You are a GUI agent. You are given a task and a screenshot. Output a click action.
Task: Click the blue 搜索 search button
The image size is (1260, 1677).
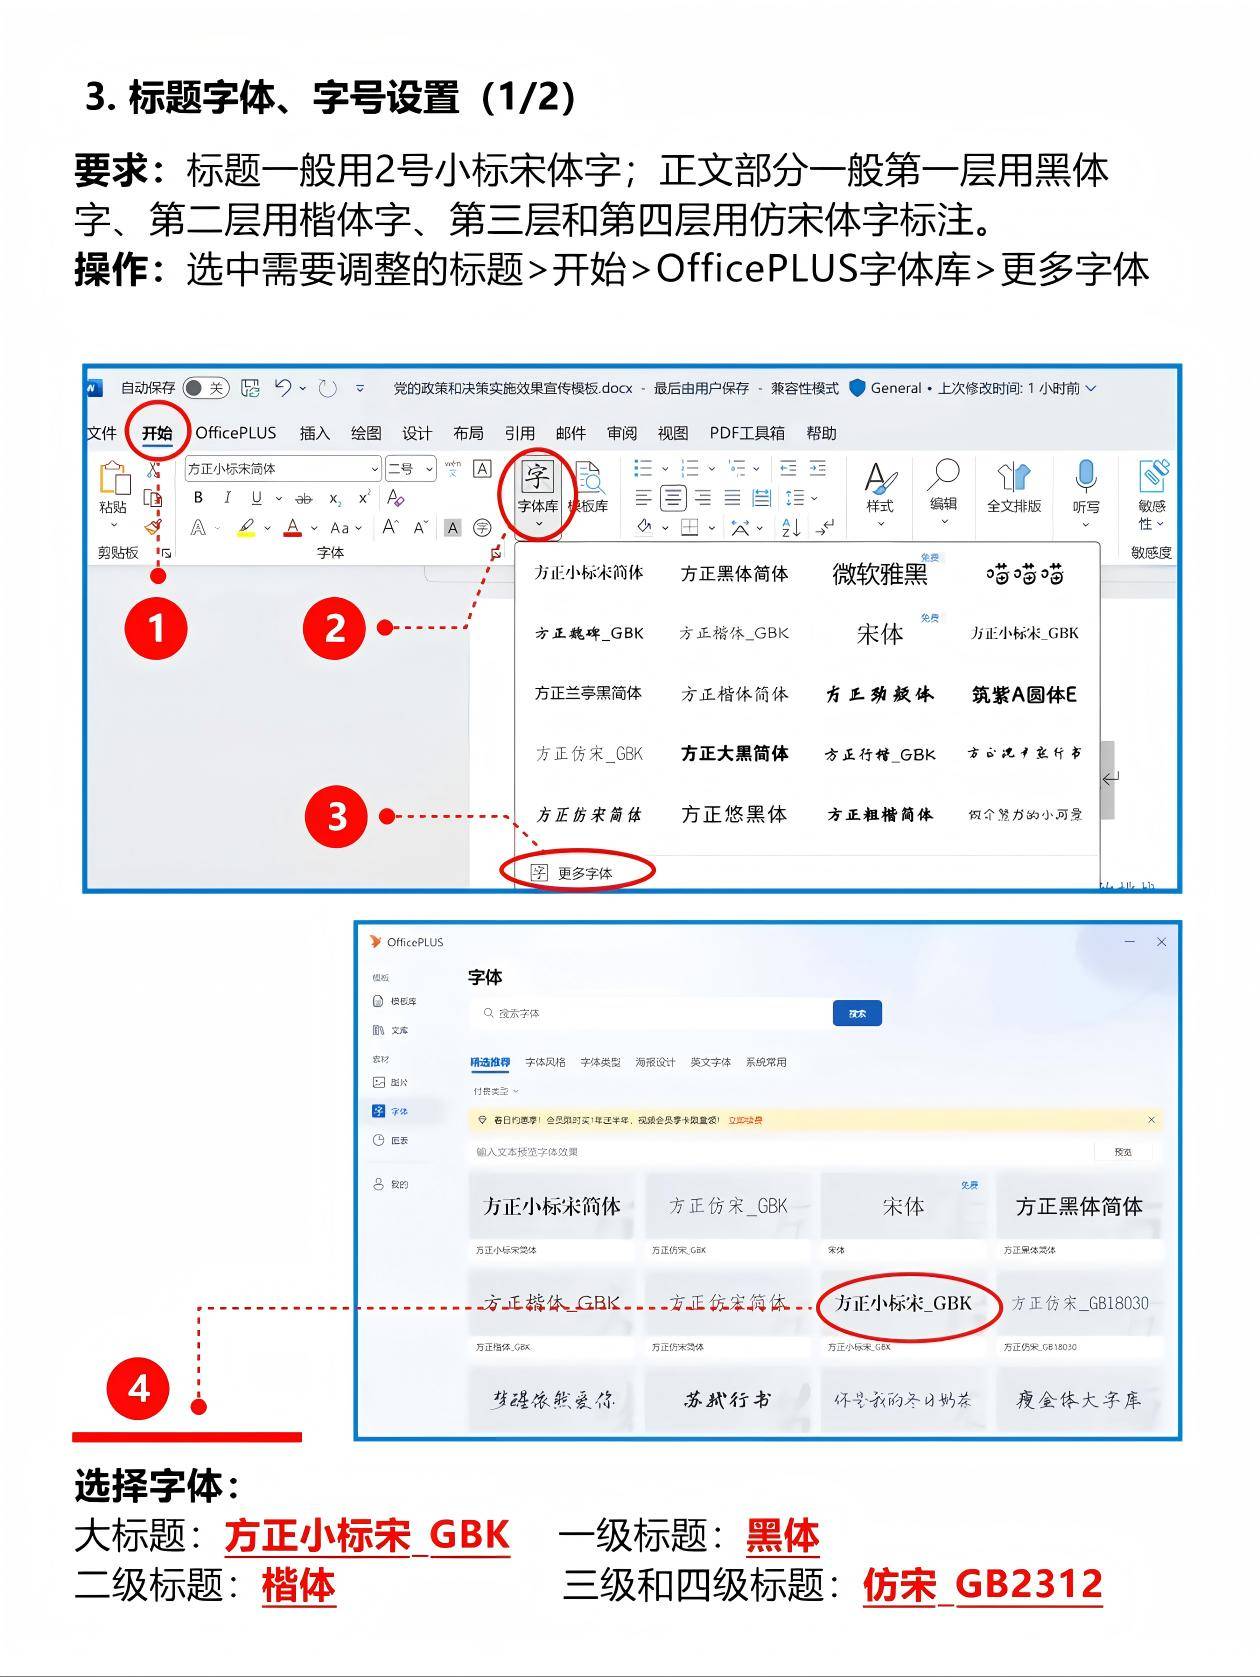click(x=857, y=1013)
